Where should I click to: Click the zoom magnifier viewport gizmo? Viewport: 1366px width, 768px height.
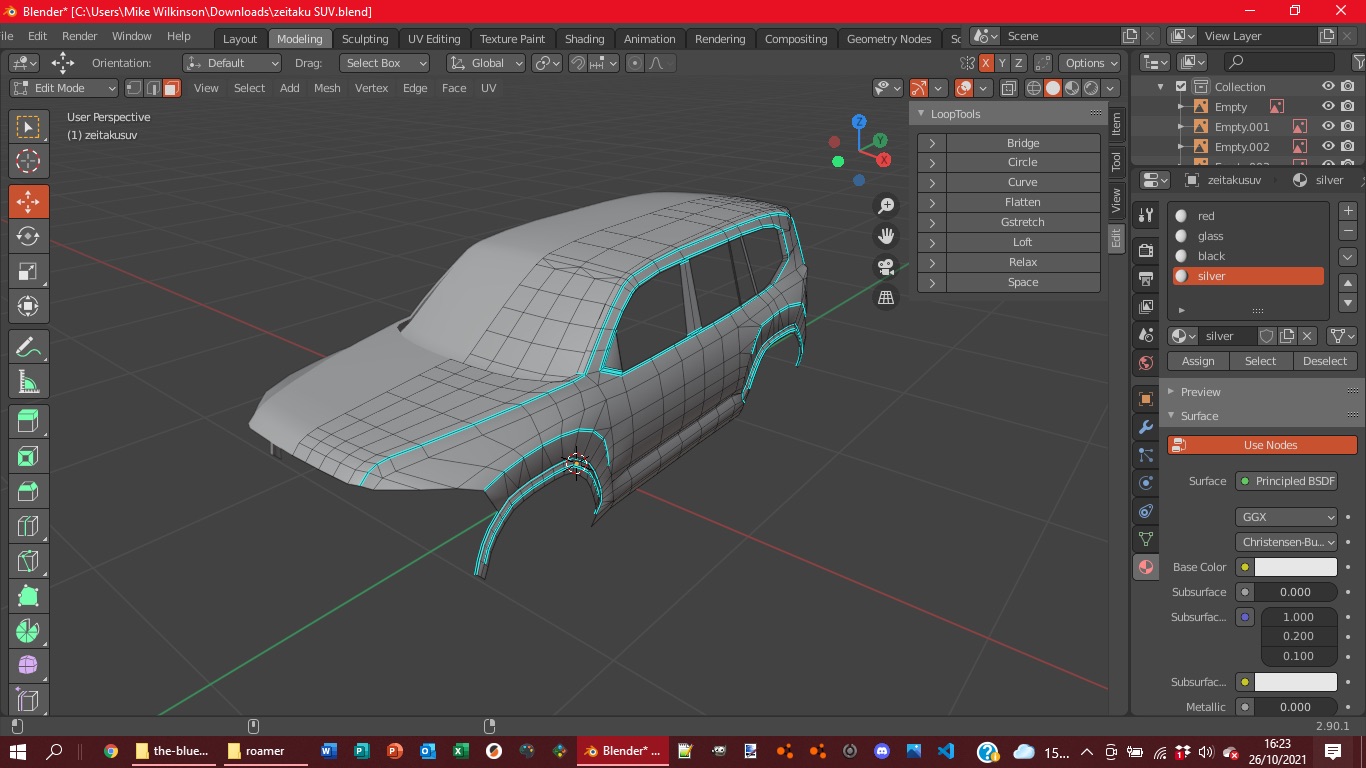[886, 206]
